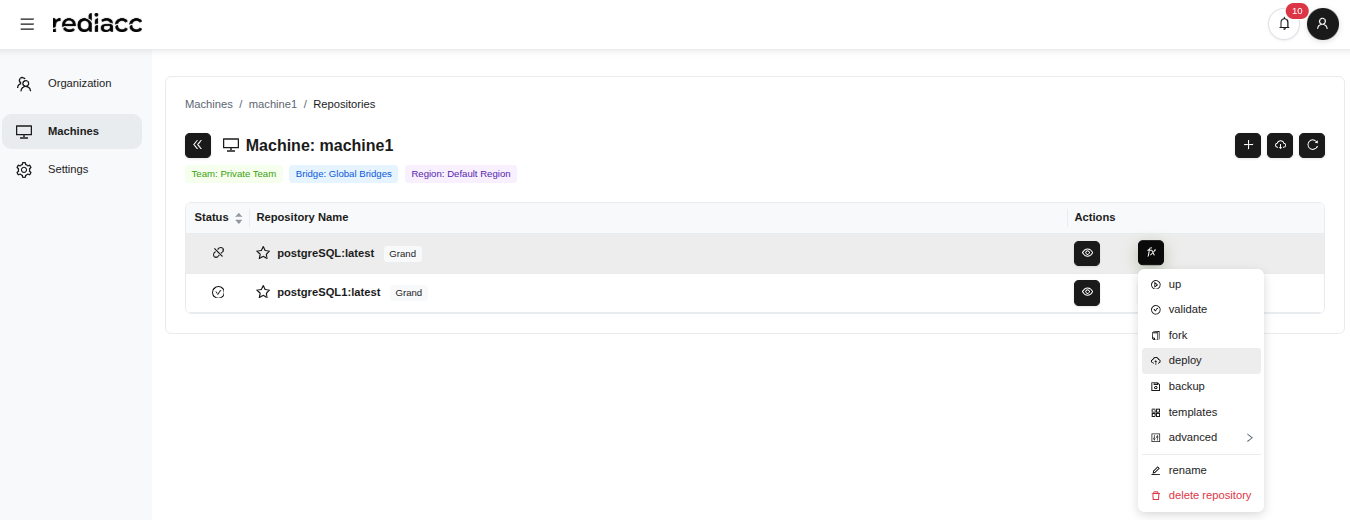
Task: Open Settings in the sidebar
Action: tap(68, 169)
